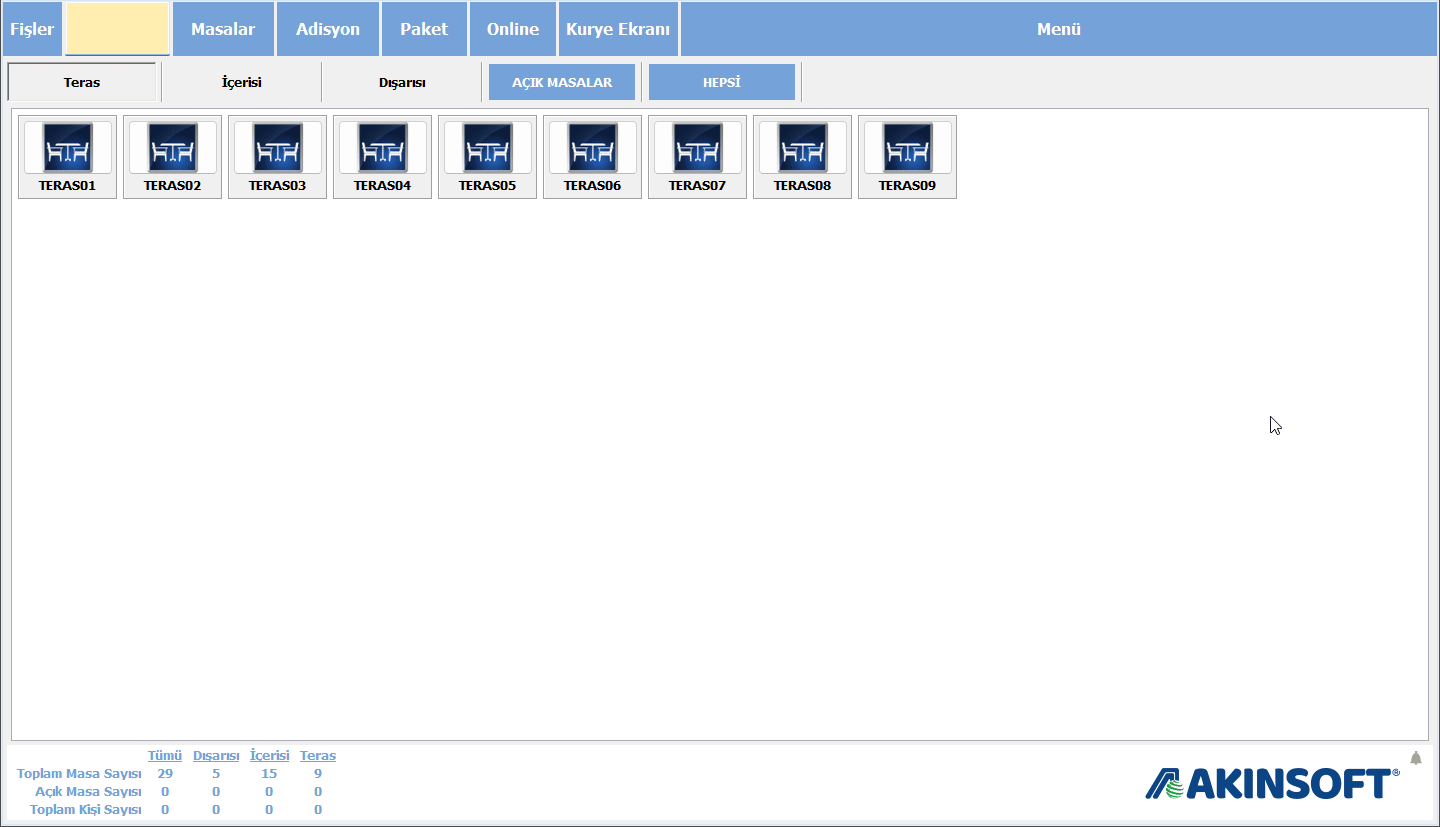Click the HEPSİ filter button

coord(722,82)
